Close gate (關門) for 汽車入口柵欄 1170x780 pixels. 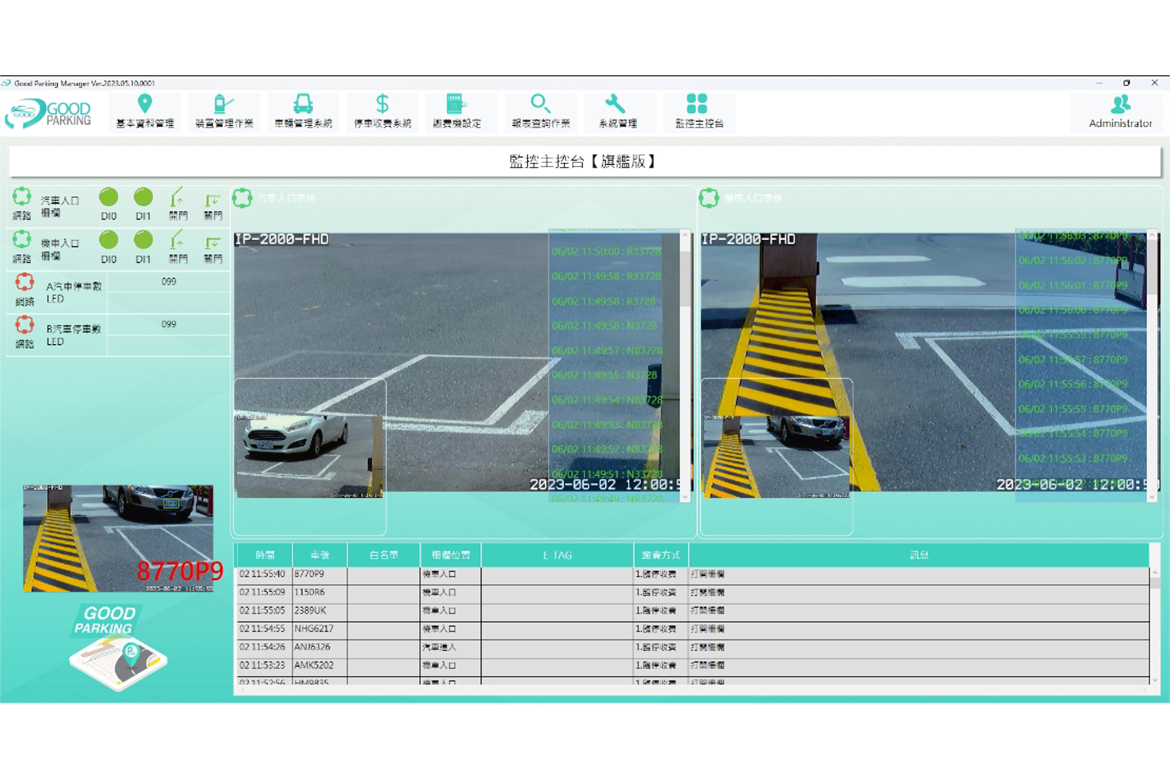pos(213,205)
